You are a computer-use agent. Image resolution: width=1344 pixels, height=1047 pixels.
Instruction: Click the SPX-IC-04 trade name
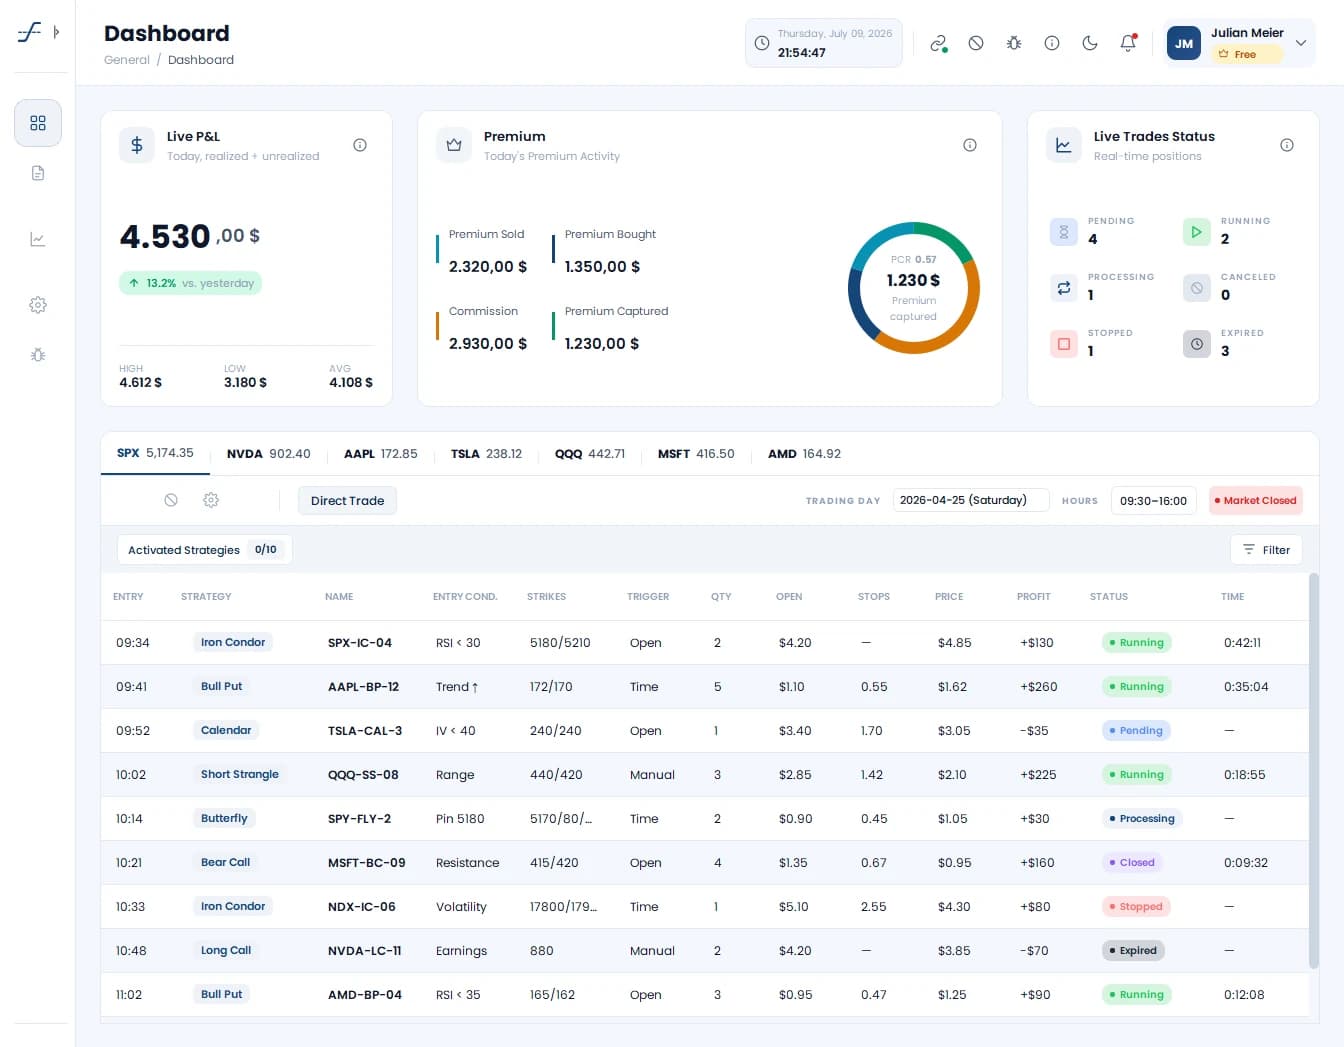(x=360, y=643)
